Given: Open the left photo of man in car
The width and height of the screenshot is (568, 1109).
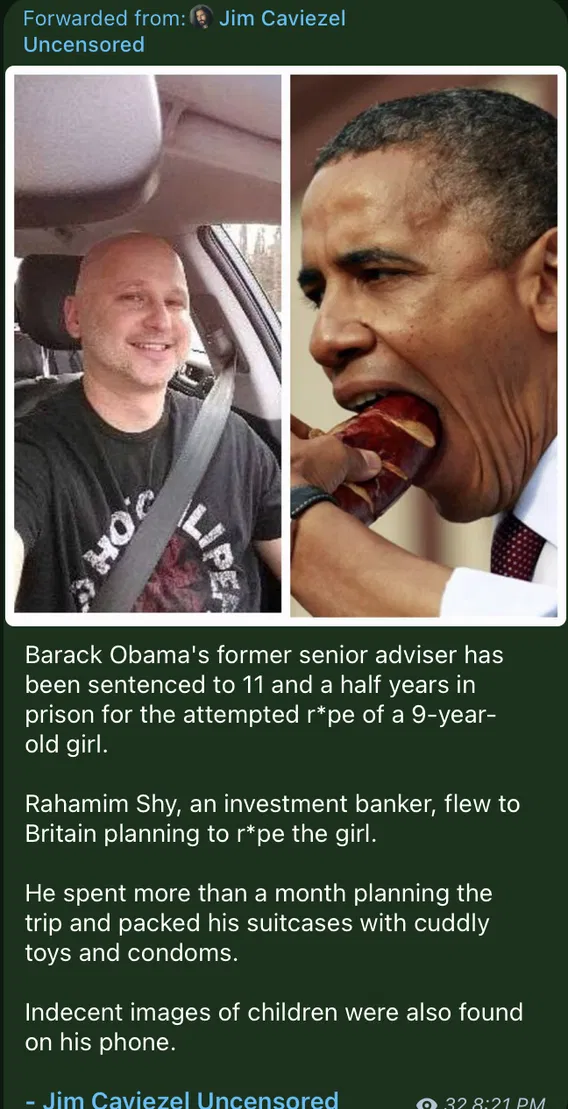Looking at the screenshot, I should pos(148,343).
